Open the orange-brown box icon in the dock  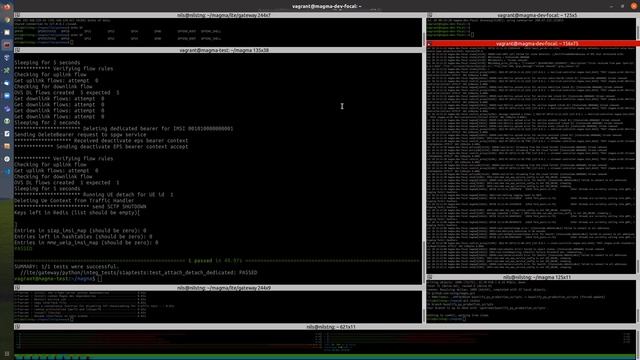pyautogui.click(x=7, y=146)
